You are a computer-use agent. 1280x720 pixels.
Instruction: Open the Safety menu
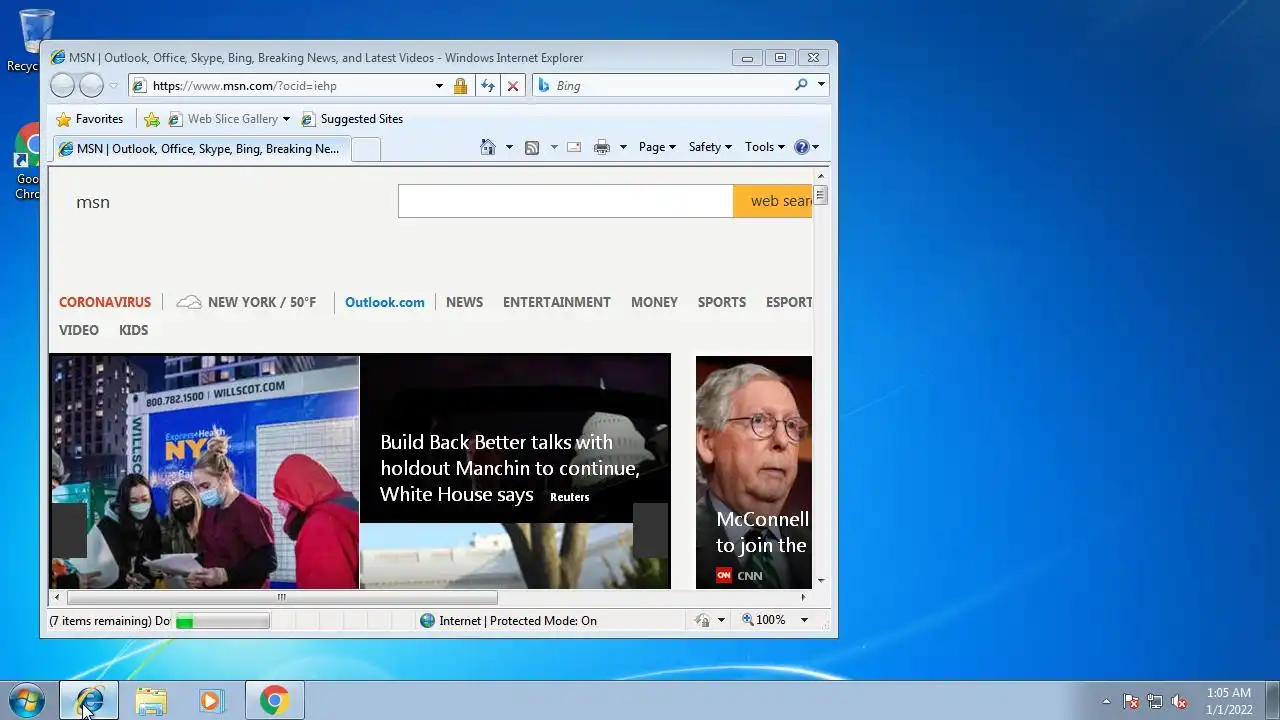tap(710, 147)
